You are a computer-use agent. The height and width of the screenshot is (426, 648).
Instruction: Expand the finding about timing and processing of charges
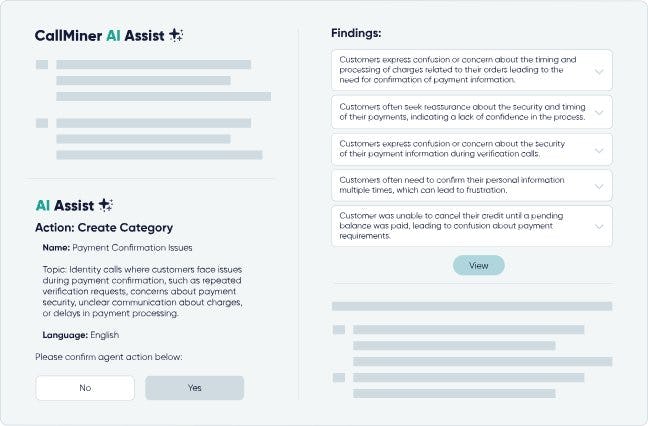(x=598, y=72)
